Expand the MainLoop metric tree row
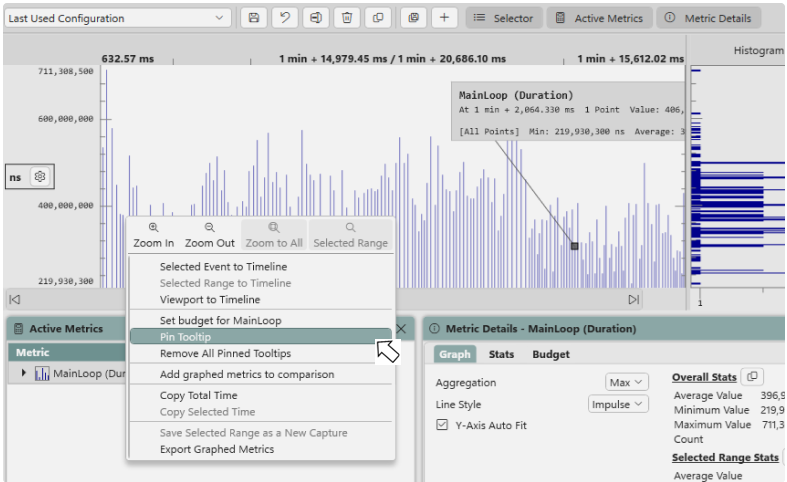The image size is (787, 482). pos(23,373)
